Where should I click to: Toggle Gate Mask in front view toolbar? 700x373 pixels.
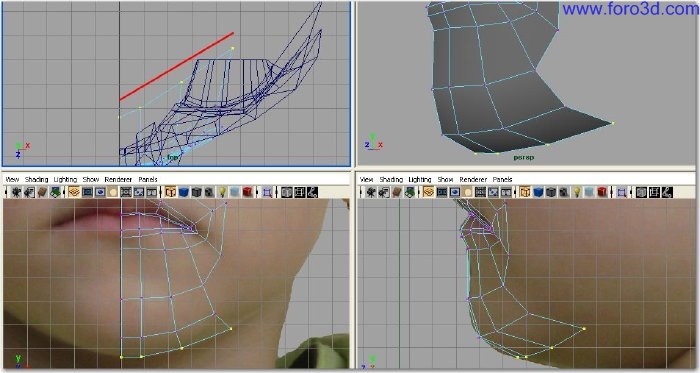point(113,192)
